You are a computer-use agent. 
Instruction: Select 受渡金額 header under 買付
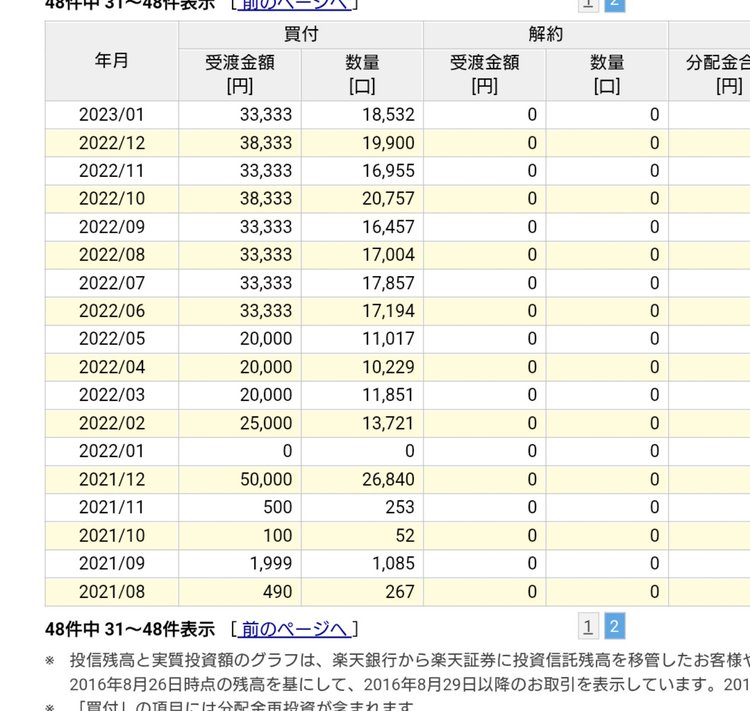coord(240,74)
